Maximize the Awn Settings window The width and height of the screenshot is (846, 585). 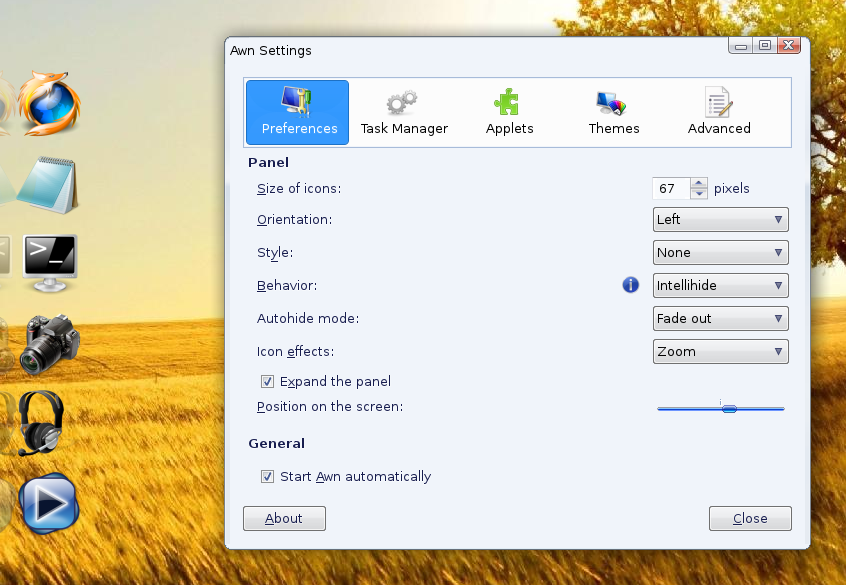tap(765, 46)
